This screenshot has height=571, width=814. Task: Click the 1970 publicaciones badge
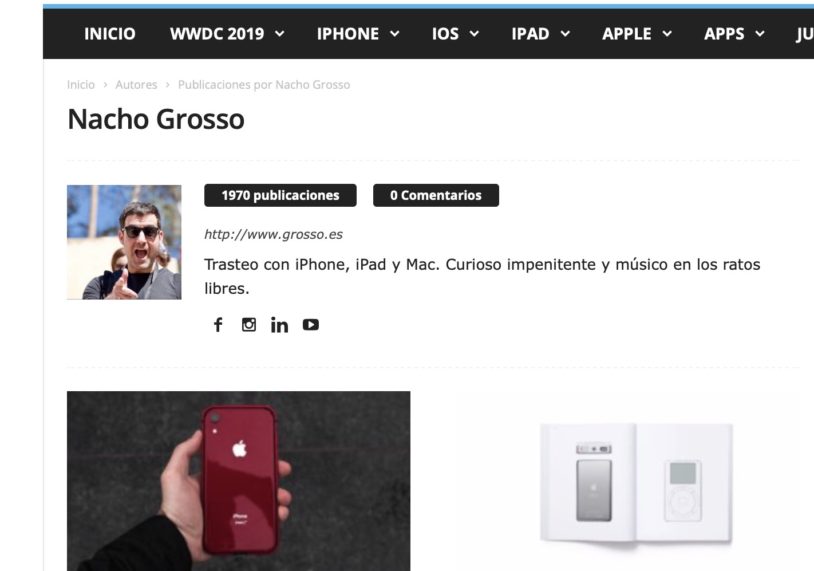coord(280,195)
